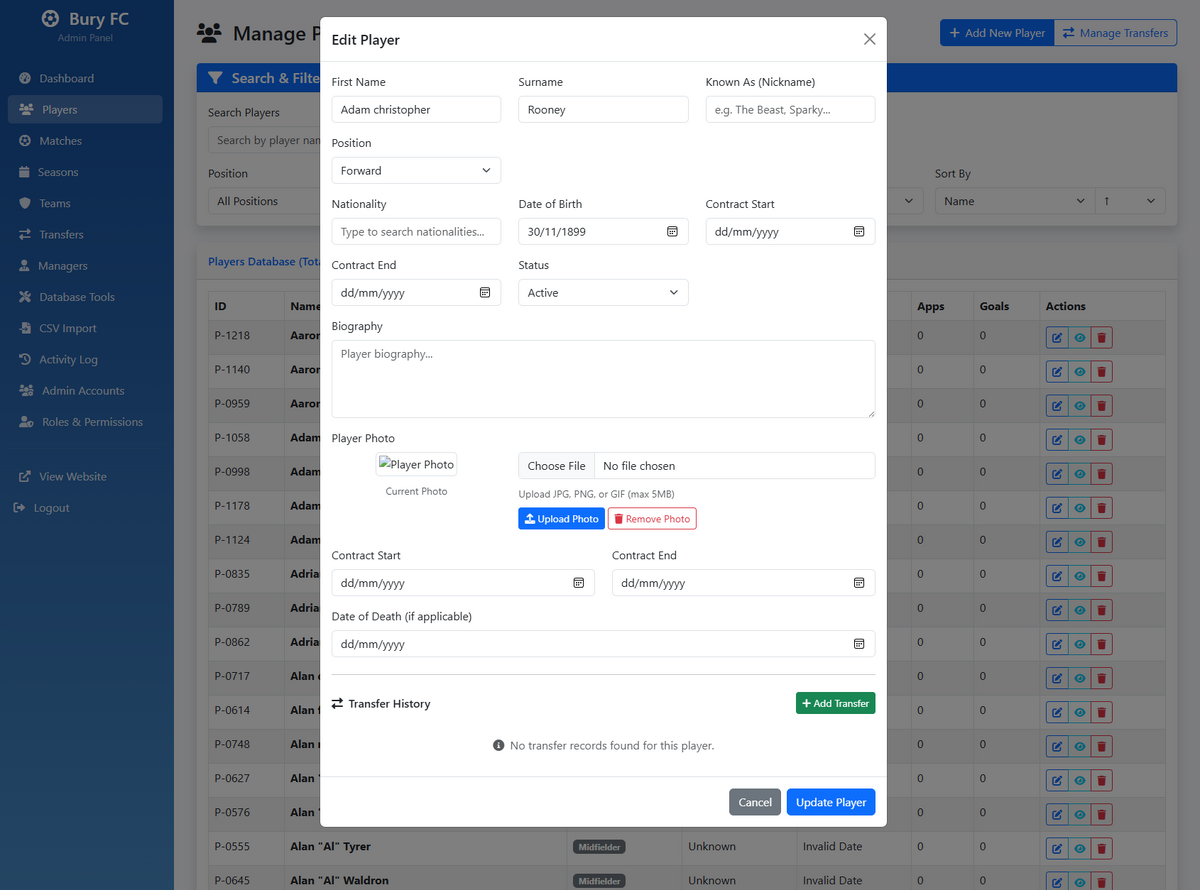This screenshot has height=890, width=1200.
Task: Click the edit icon for player P-1218
Action: point(1057,338)
